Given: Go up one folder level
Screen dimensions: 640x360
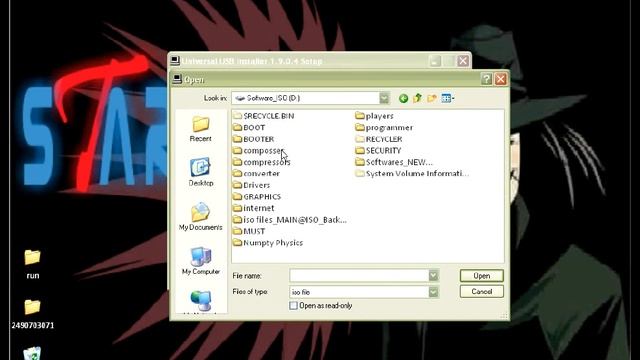Looking at the screenshot, I should coord(417,98).
